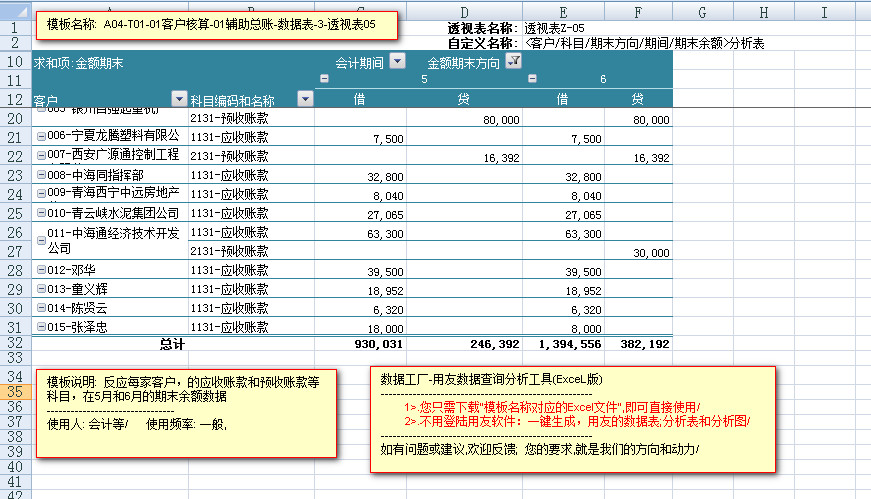Select column header D
This screenshot has width=871, height=499.
464,12
